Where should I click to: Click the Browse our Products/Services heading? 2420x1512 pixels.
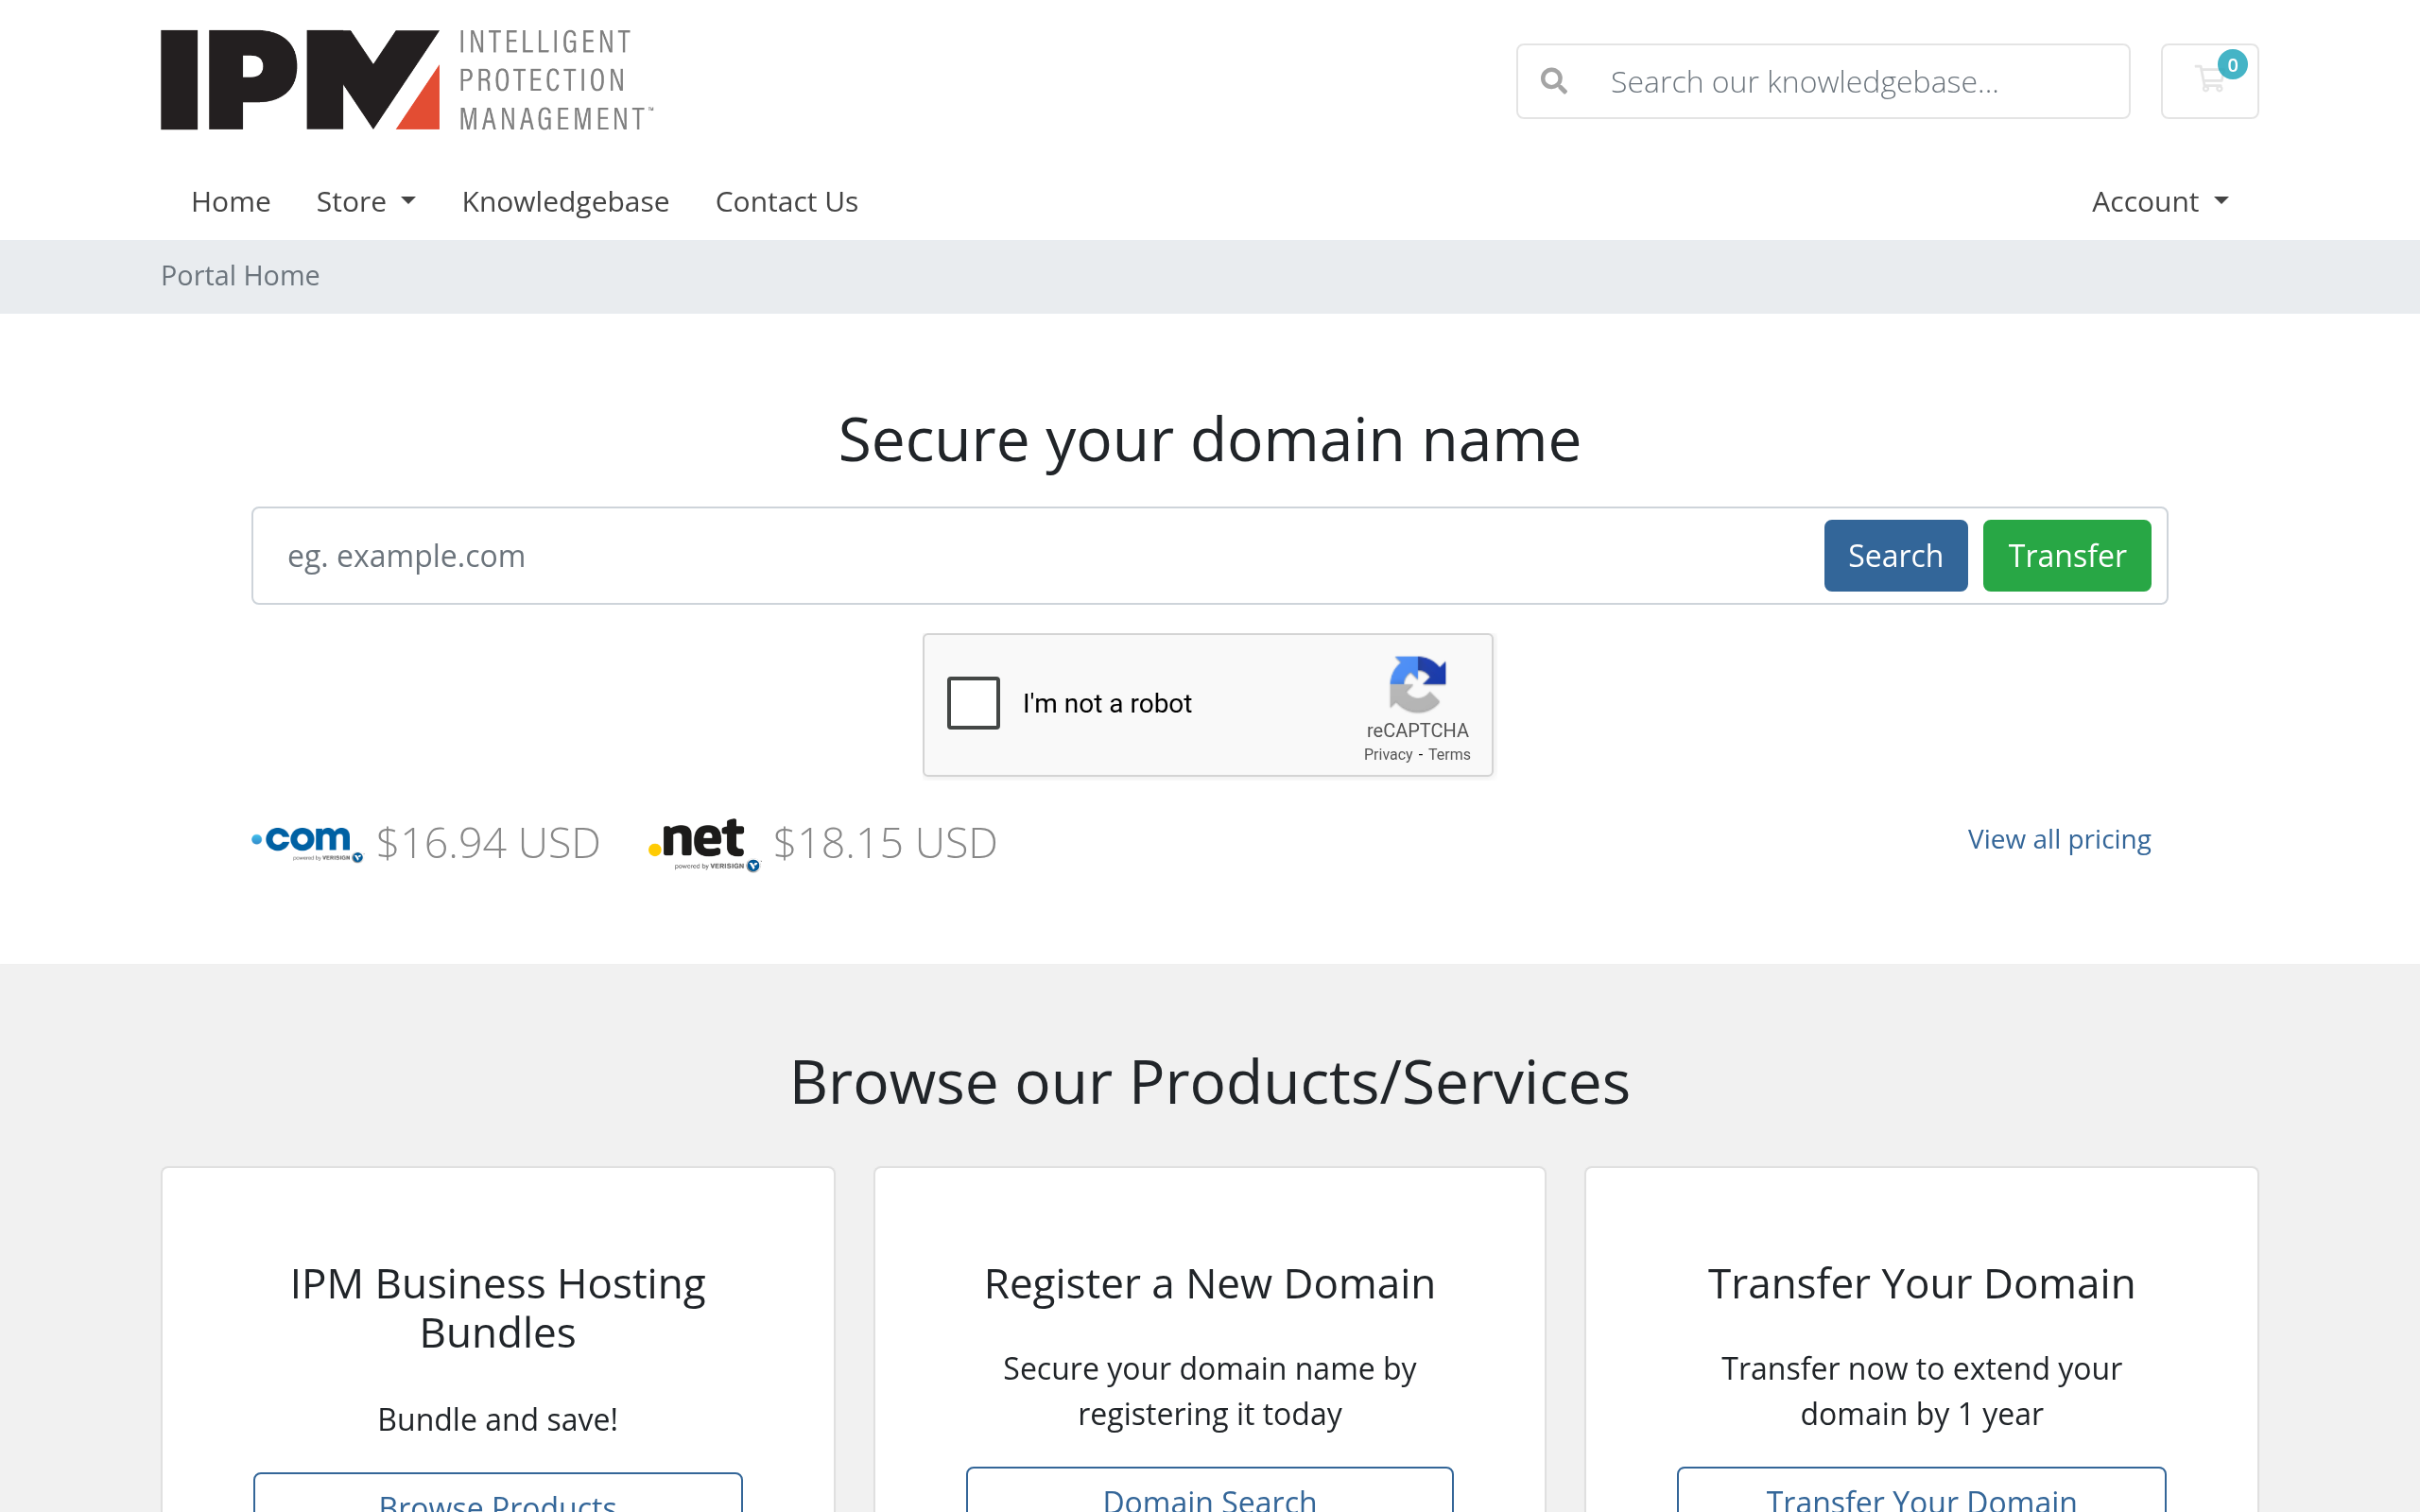[1209, 1082]
